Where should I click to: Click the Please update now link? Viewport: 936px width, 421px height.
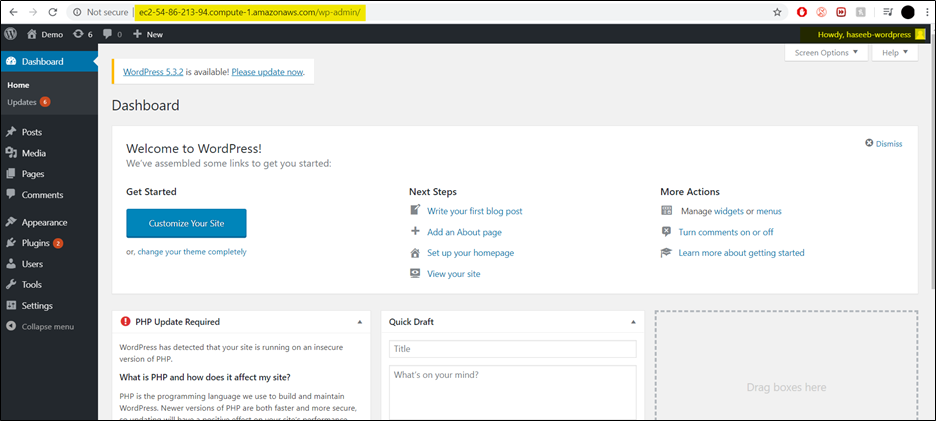pos(267,72)
